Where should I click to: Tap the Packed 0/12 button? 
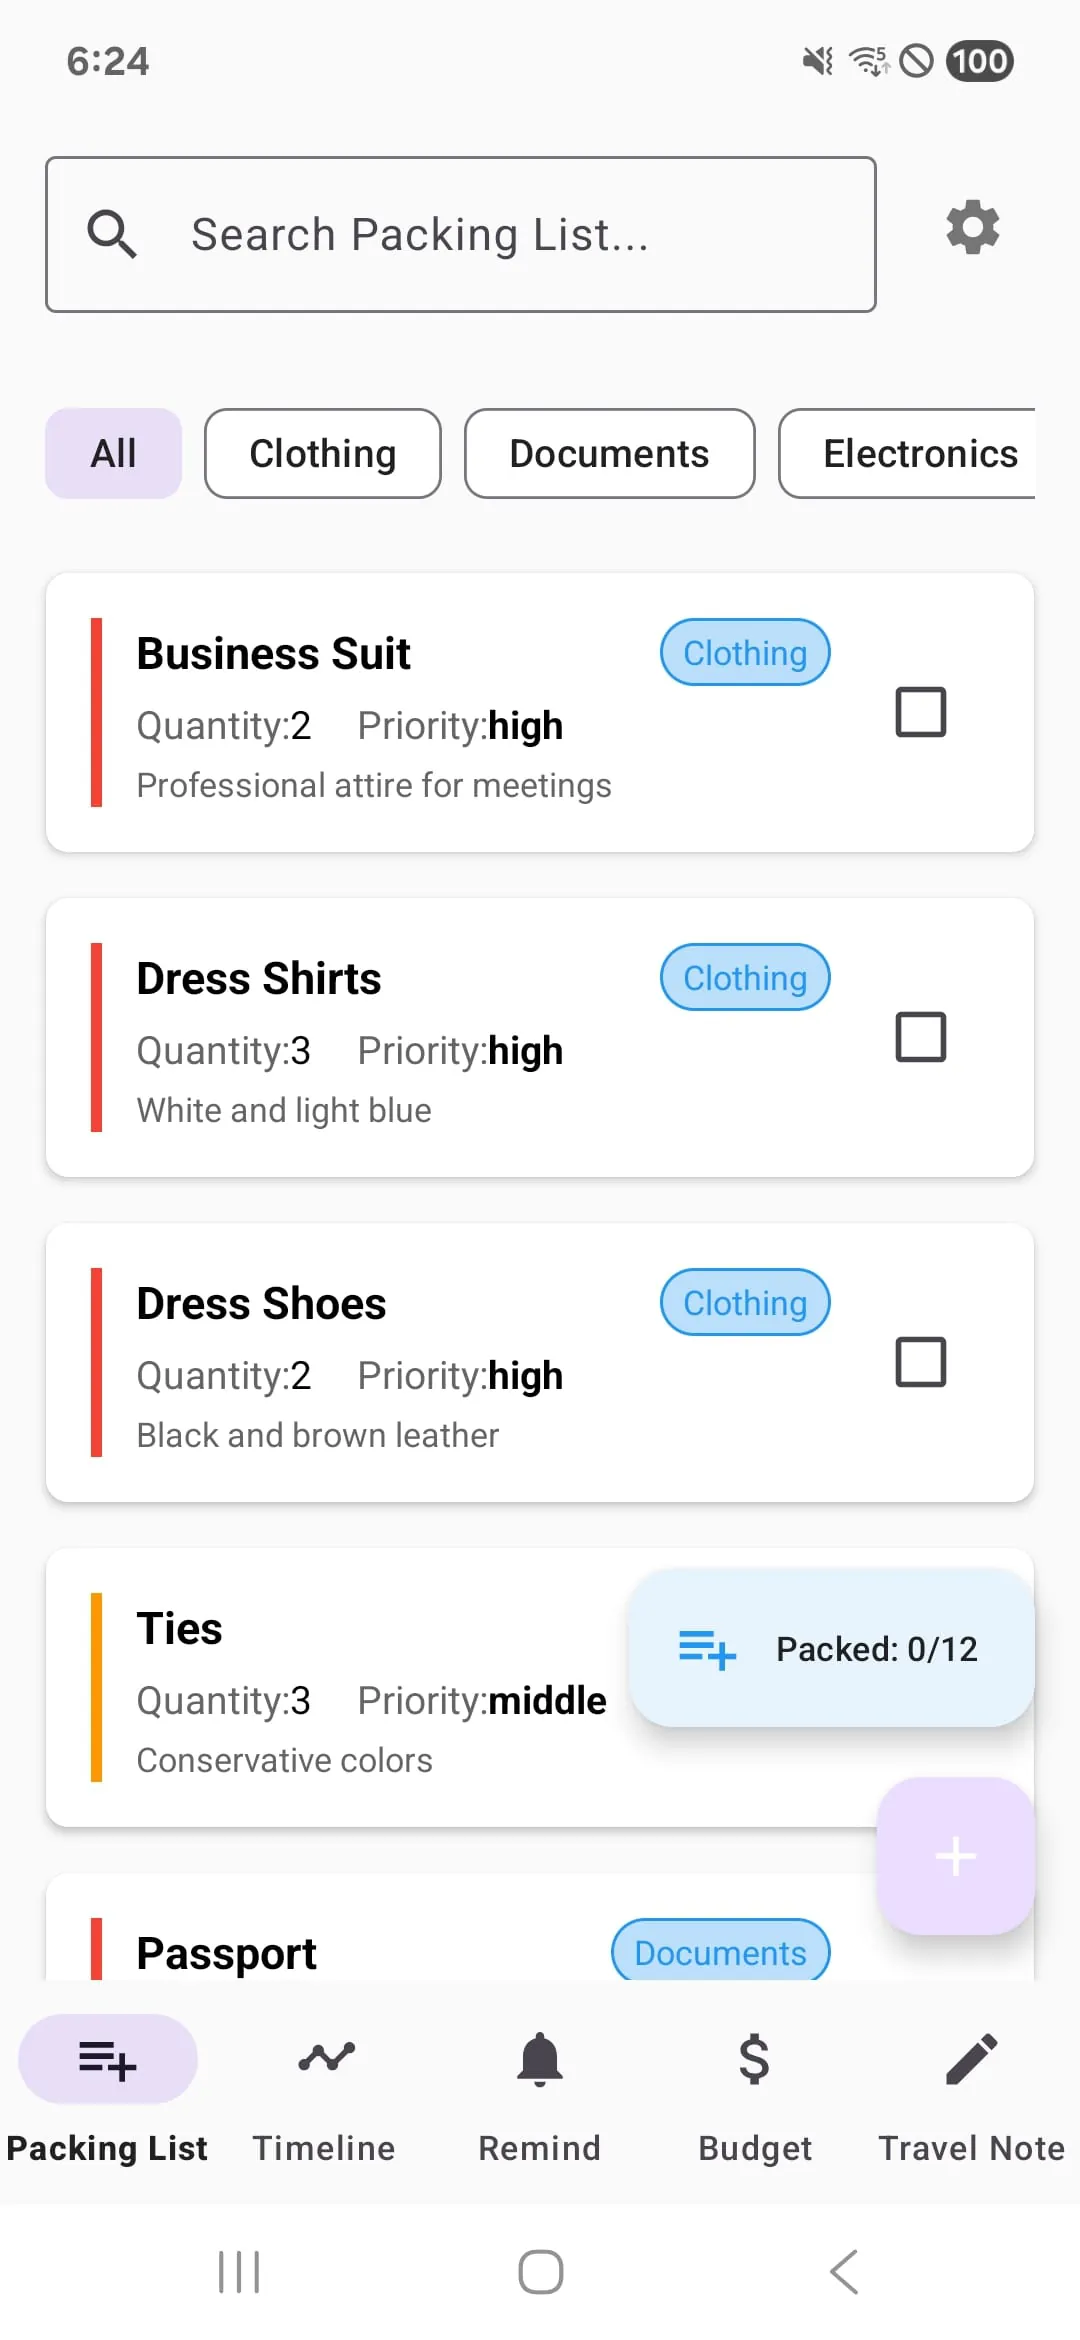tap(831, 1649)
